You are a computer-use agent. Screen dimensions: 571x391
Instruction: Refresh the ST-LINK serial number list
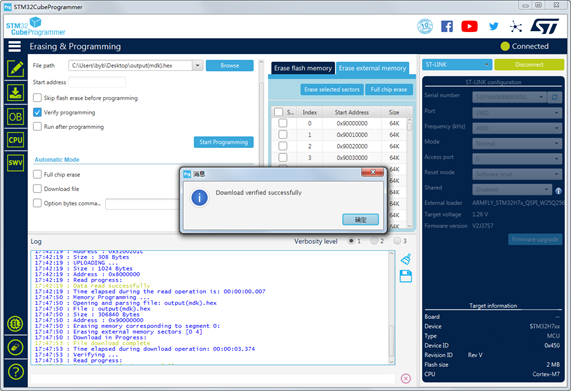pos(554,97)
